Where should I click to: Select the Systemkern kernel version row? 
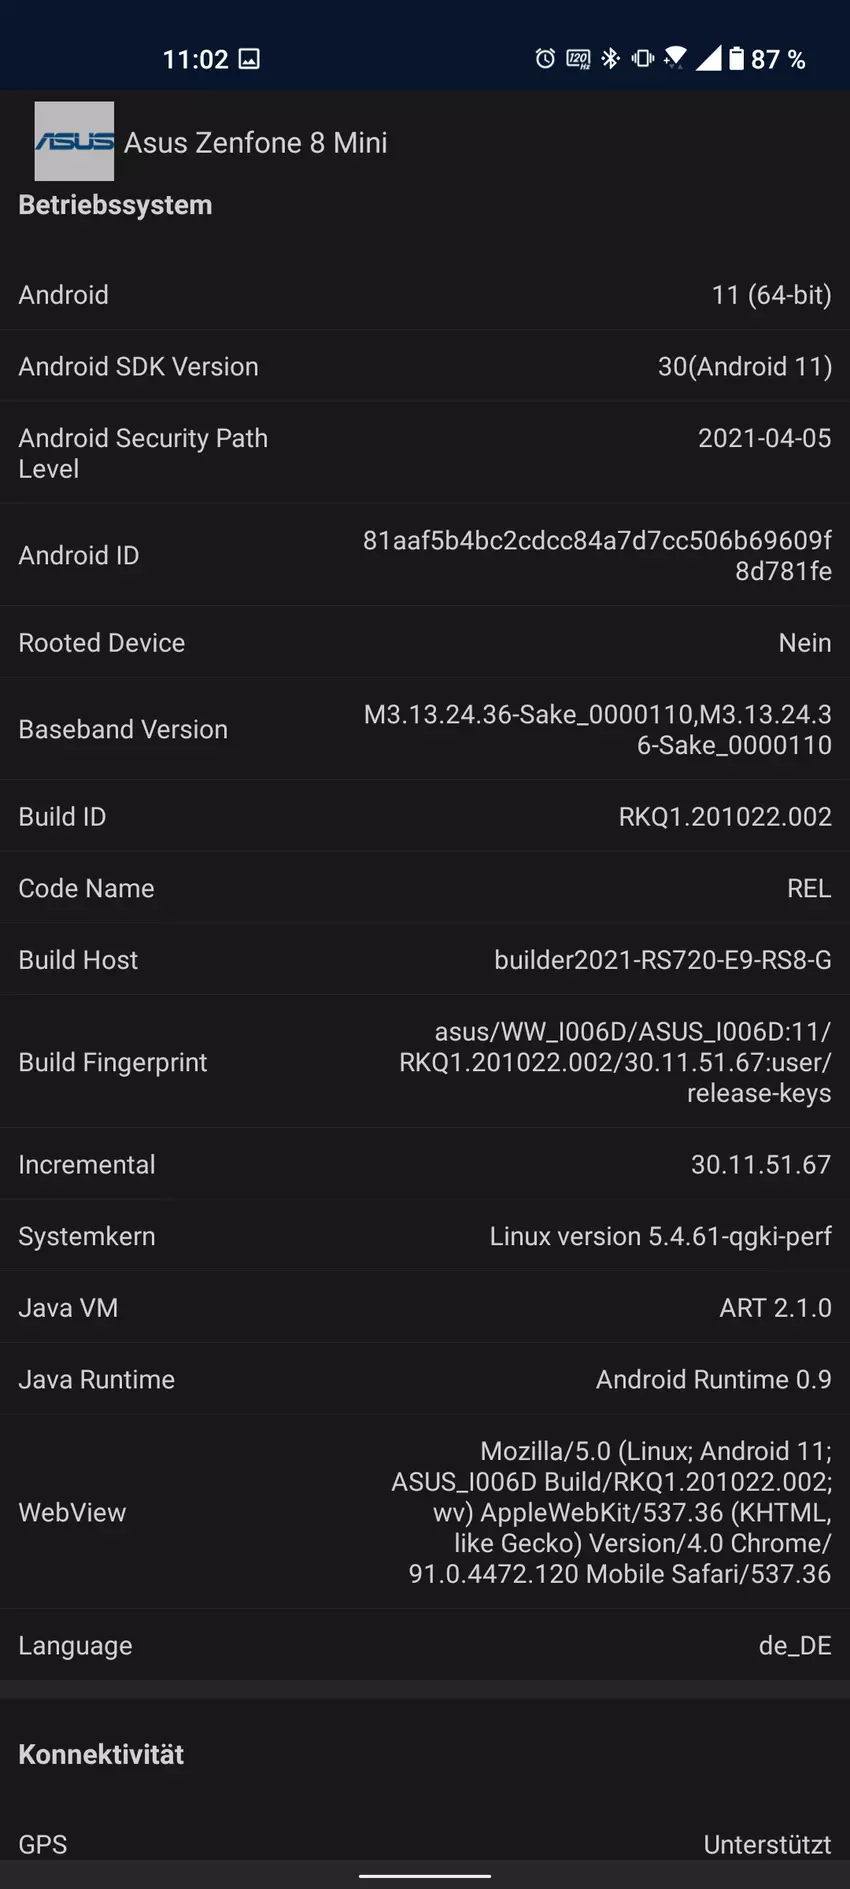[425, 1236]
